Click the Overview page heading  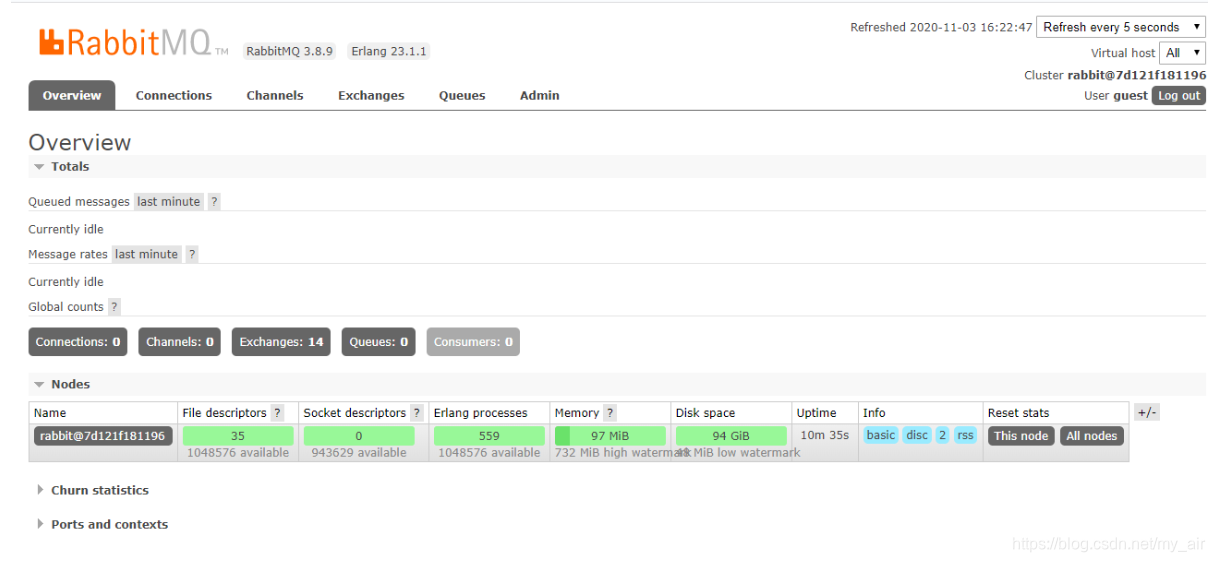(x=80, y=142)
